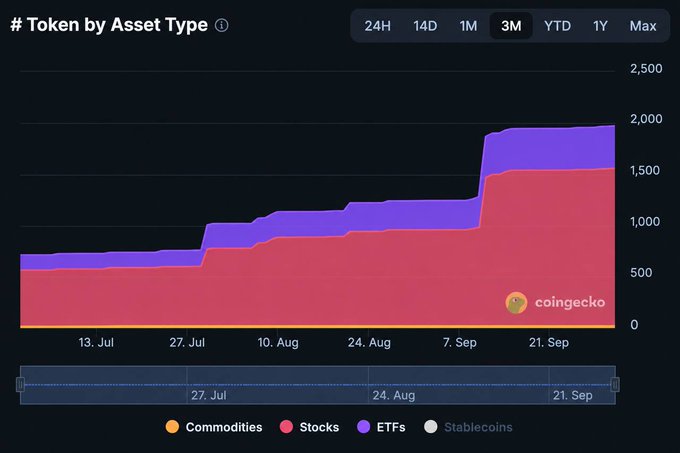Click the # Token by Asset Type title
Screen dimensions: 680x453
pyautogui.click(x=109, y=25)
